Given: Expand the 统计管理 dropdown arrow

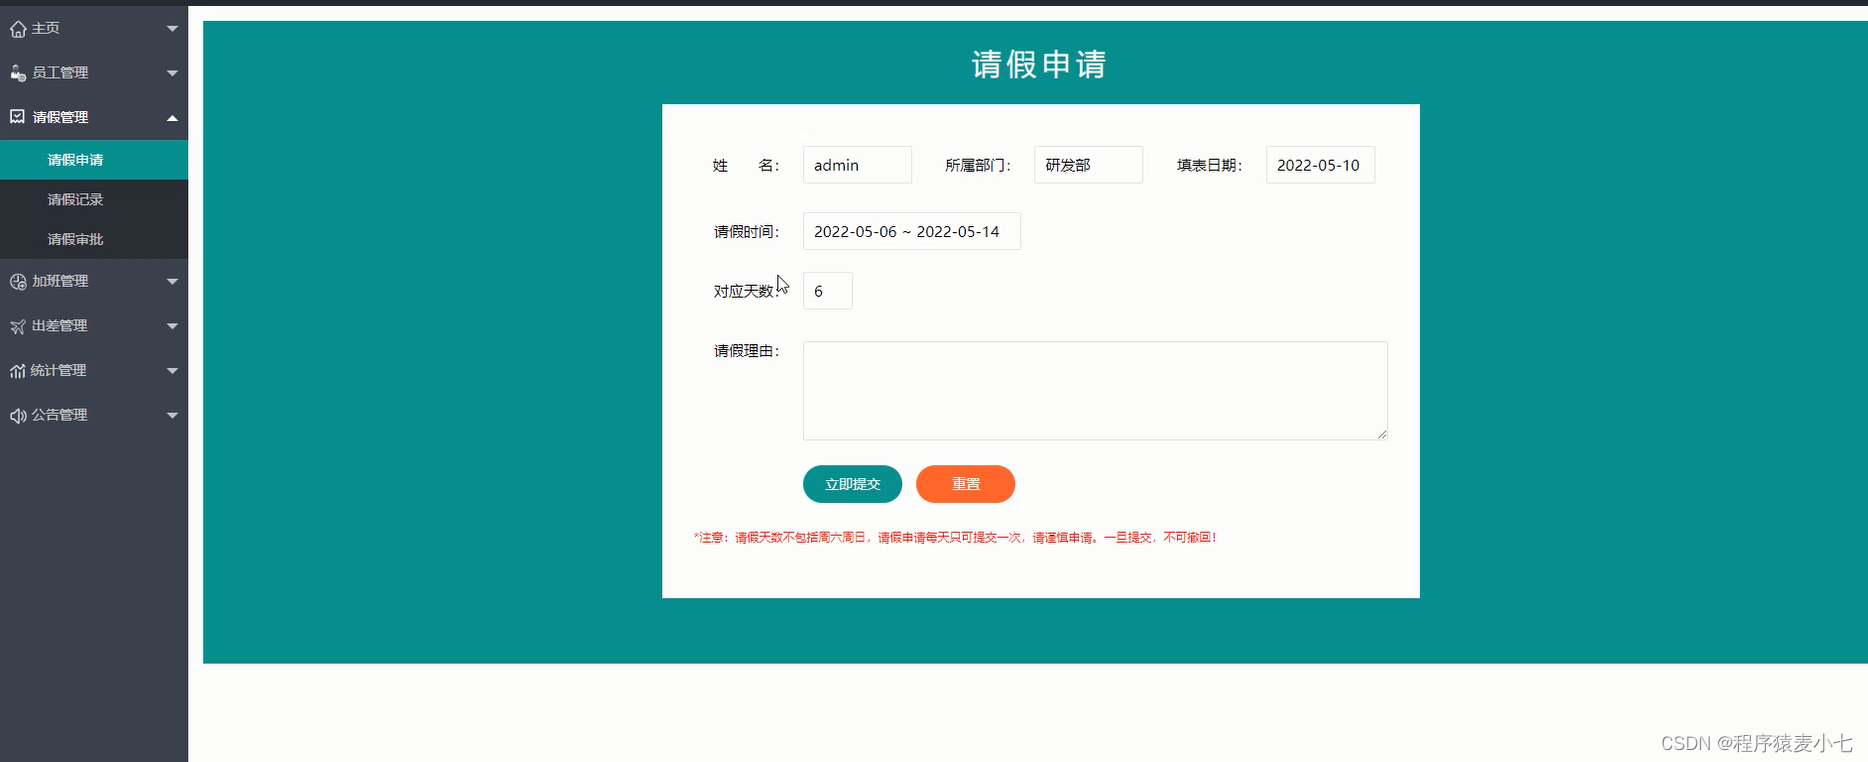Looking at the screenshot, I should tap(172, 371).
